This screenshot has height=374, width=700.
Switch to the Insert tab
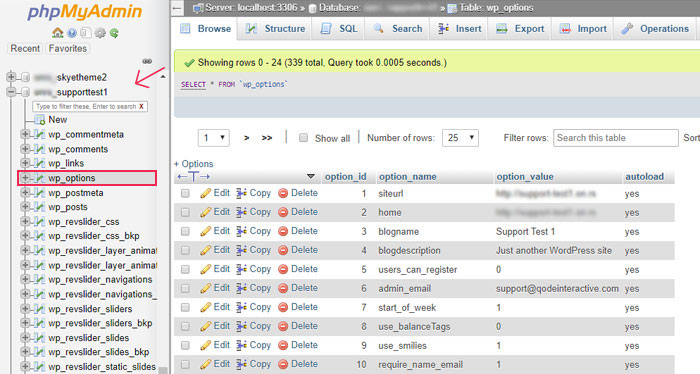click(459, 29)
